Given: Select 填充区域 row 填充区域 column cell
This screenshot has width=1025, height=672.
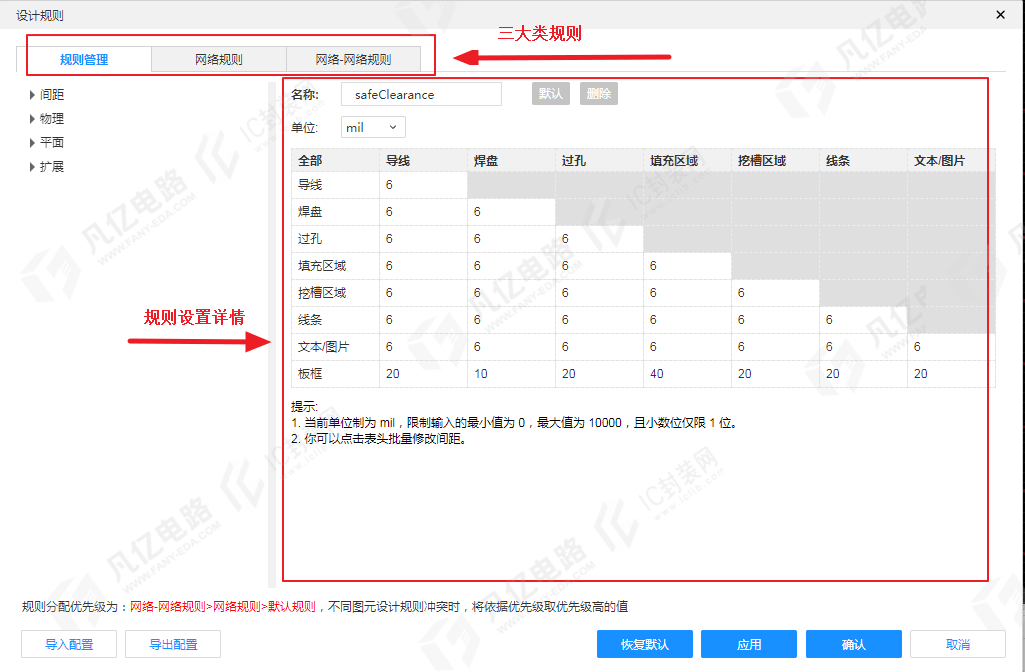Looking at the screenshot, I should (x=687, y=266).
